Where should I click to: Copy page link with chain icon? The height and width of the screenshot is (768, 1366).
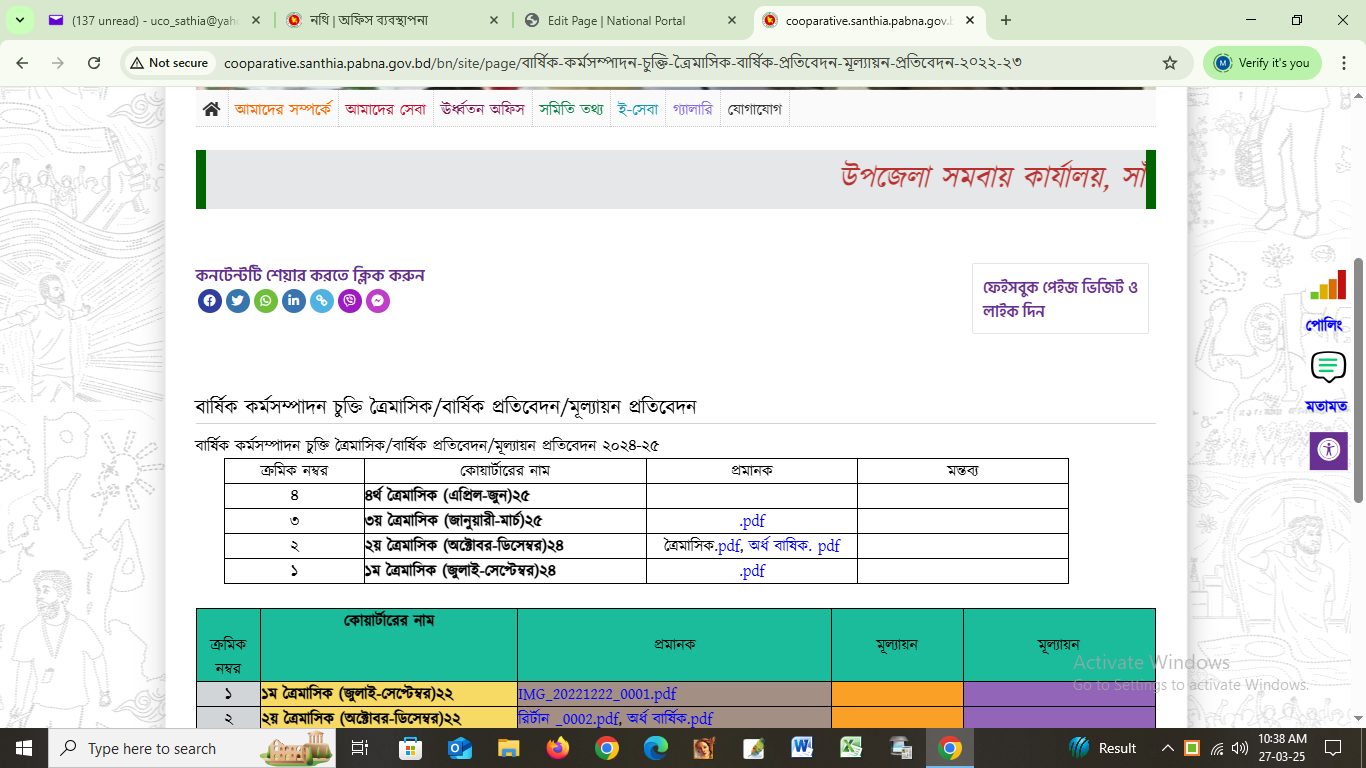[x=322, y=301]
